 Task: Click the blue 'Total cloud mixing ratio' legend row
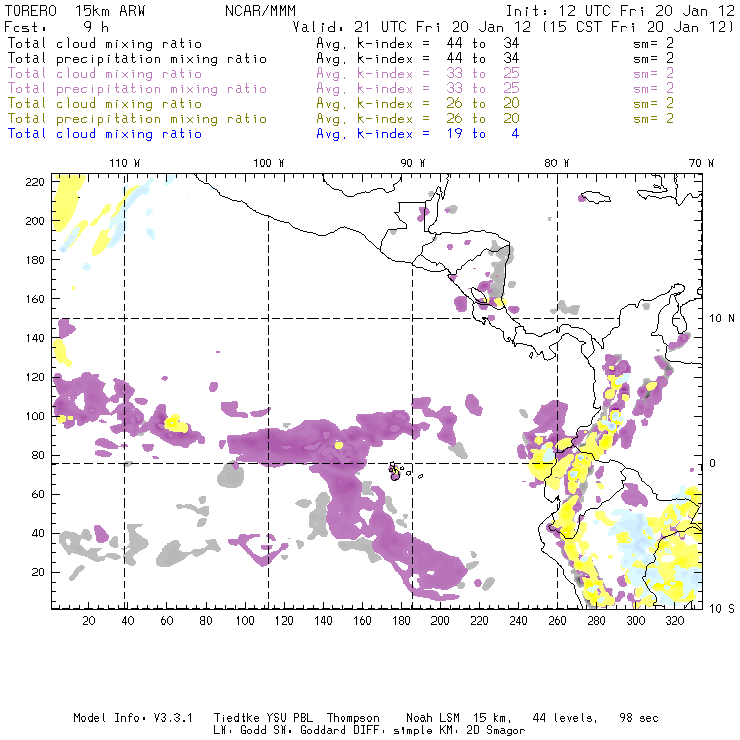click(263, 134)
